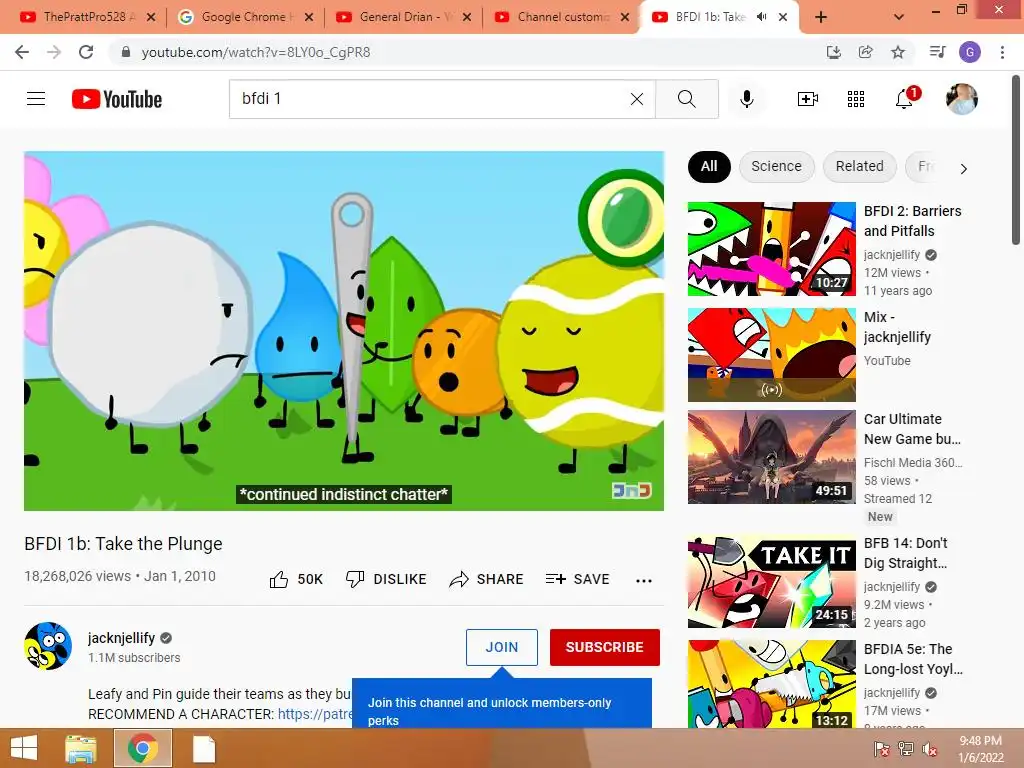Open the Action Center flag icon
This screenshot has width=1024, height=768.
(x=882, y=749)
